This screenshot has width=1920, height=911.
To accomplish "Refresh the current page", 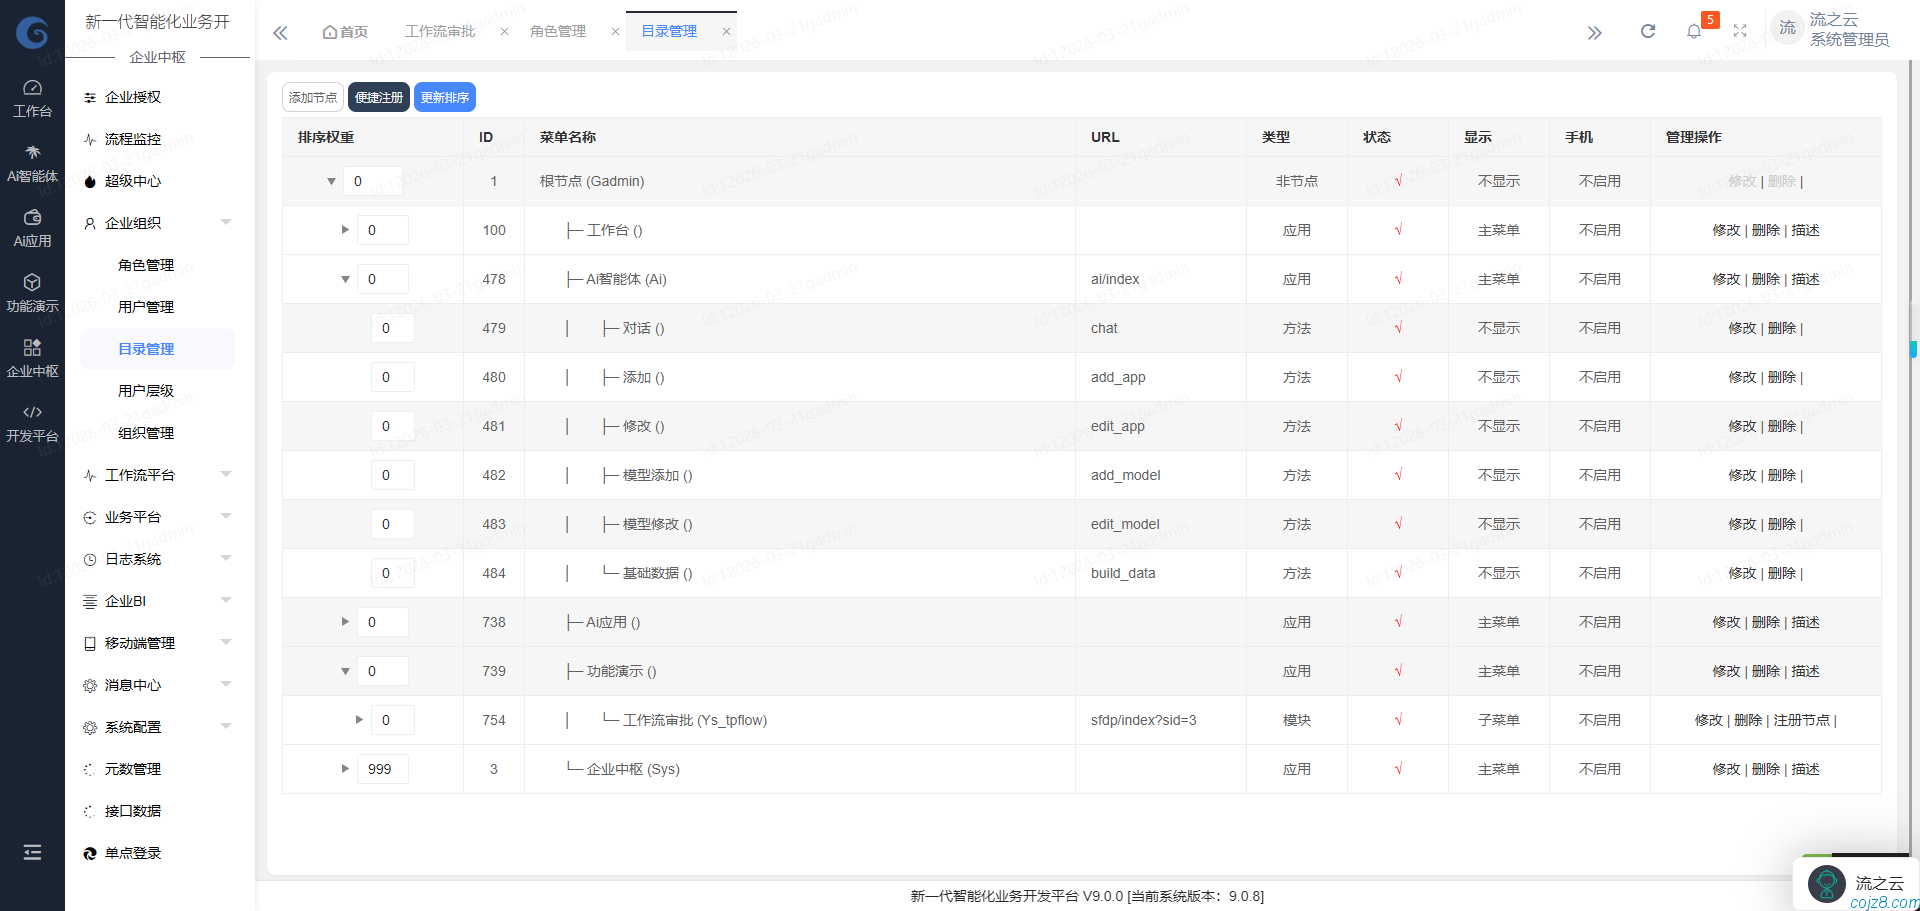I will click(1647, 30).
